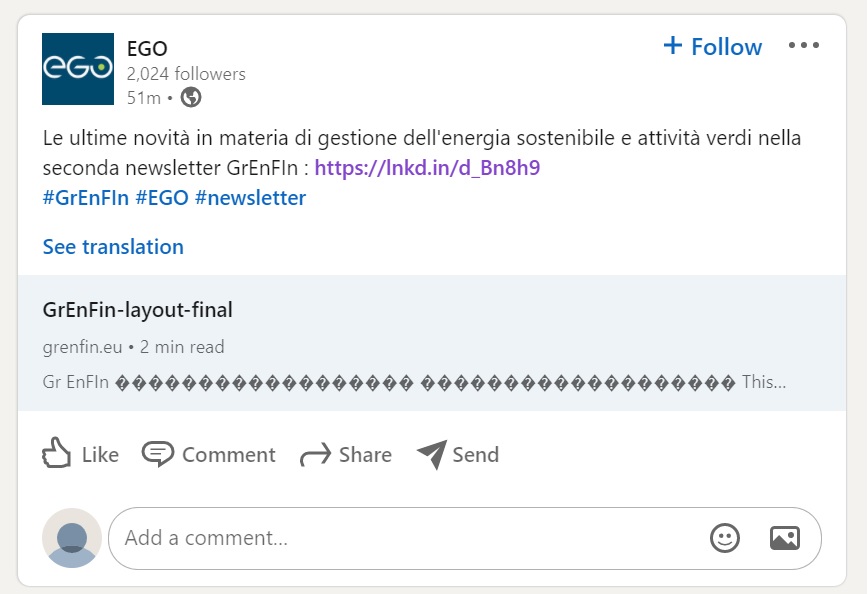Click the user avatar beside comment box

[72, 538]
